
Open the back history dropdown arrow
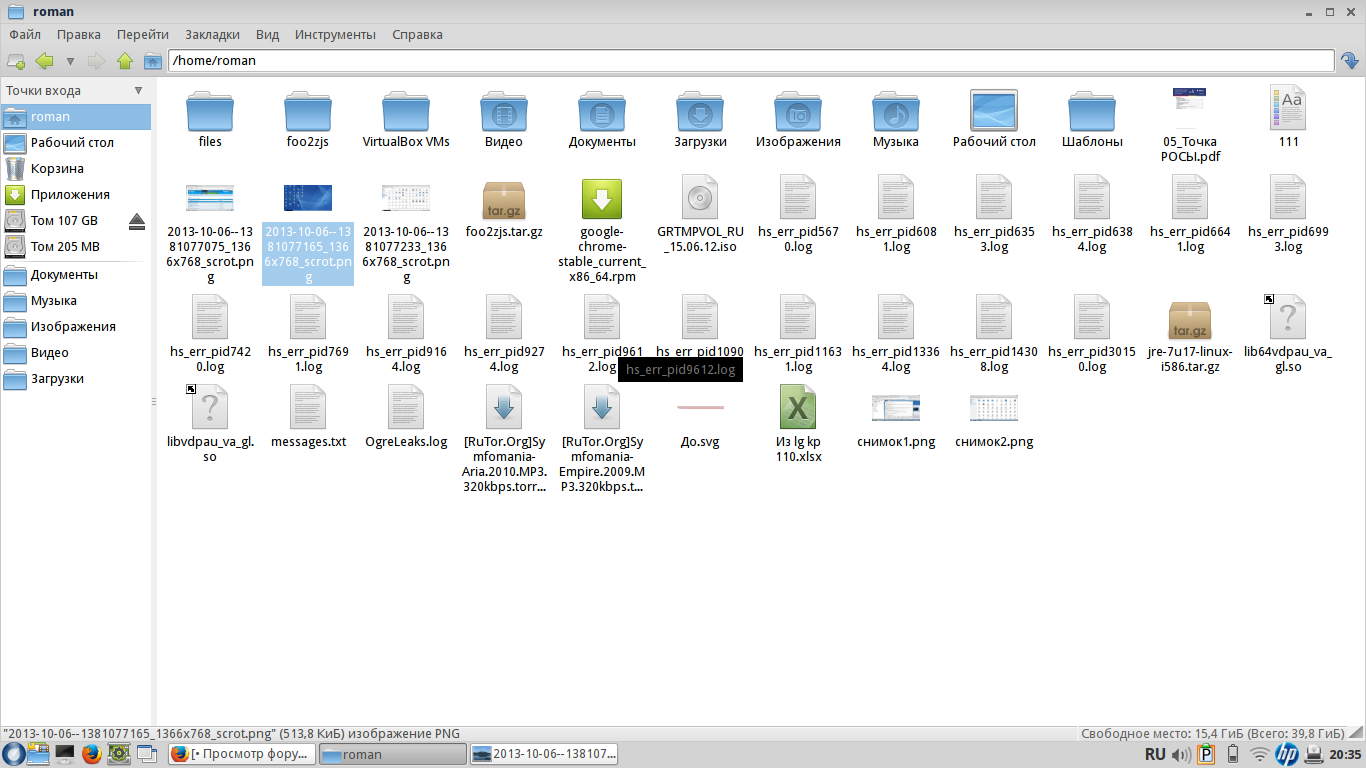tap(70, 61)
